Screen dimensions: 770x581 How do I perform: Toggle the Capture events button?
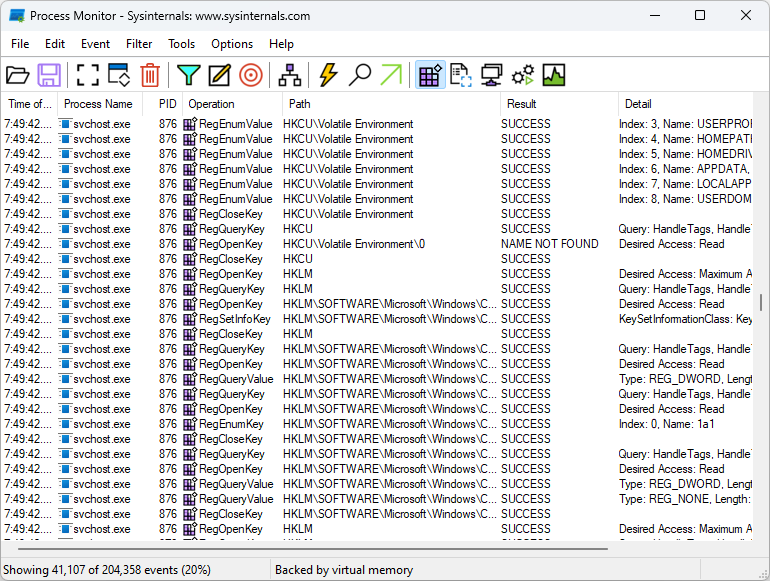coord(88,75)
